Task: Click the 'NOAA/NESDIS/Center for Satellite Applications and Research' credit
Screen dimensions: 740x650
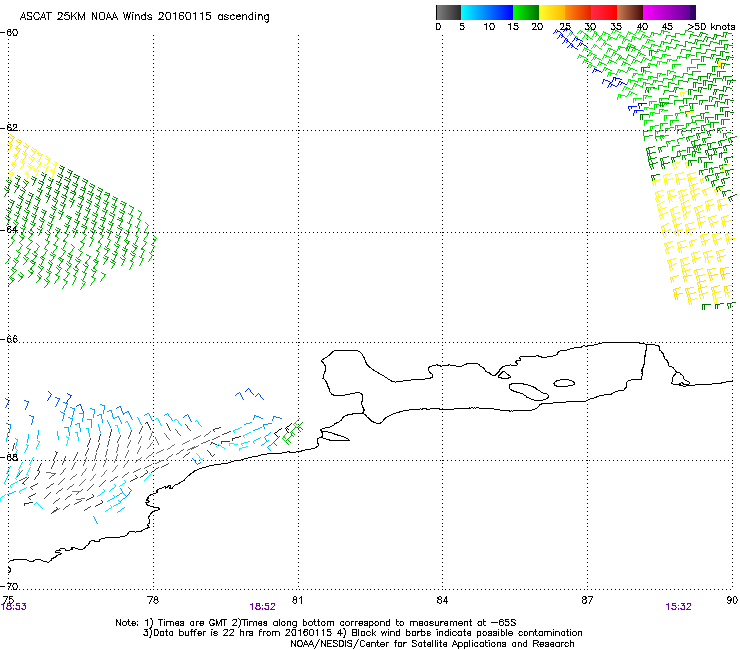Action: (432, 644)
